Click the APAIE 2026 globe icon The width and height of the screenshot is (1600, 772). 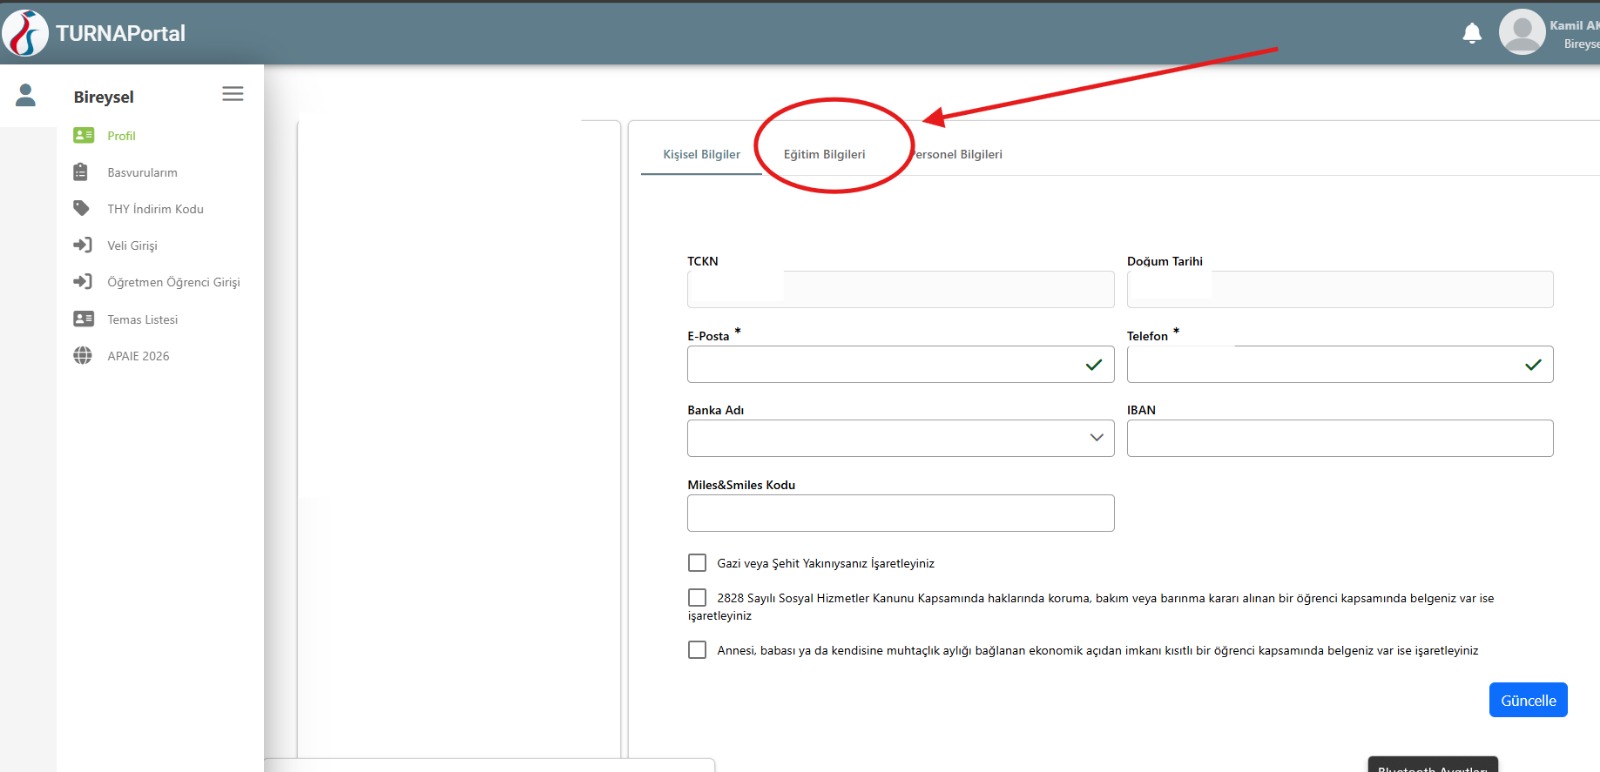click(x=83, y=355)
